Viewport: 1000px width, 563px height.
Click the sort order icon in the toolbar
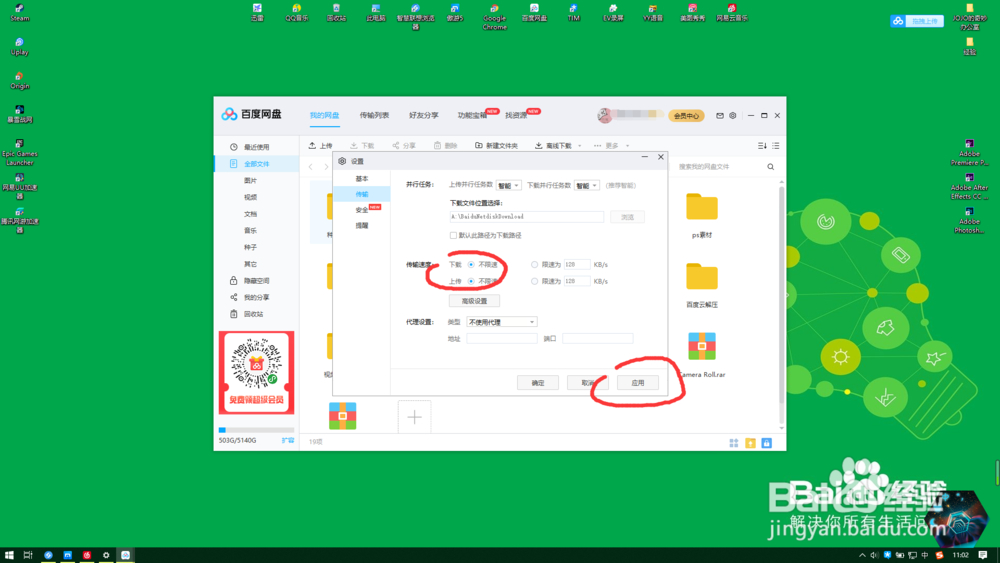pos(762,145)
